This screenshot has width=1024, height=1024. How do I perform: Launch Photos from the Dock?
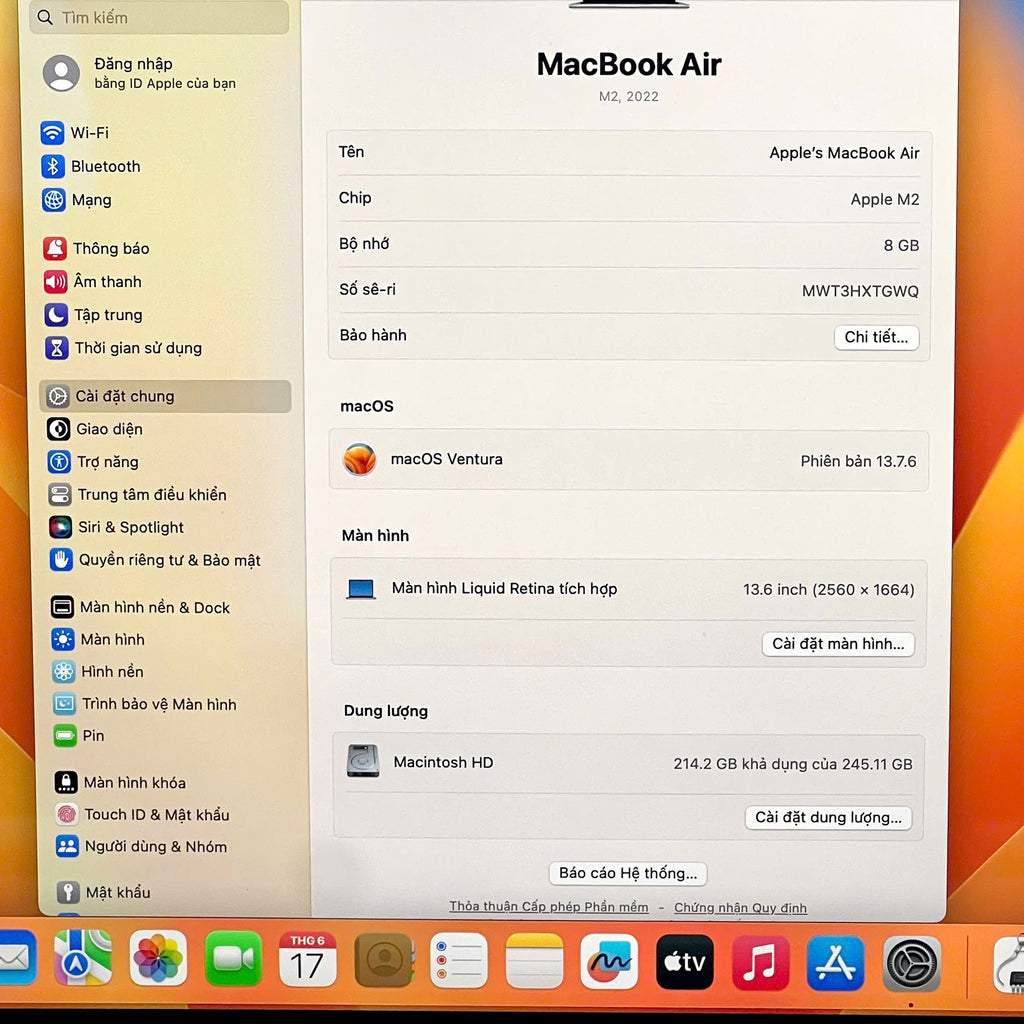point(158,959)
